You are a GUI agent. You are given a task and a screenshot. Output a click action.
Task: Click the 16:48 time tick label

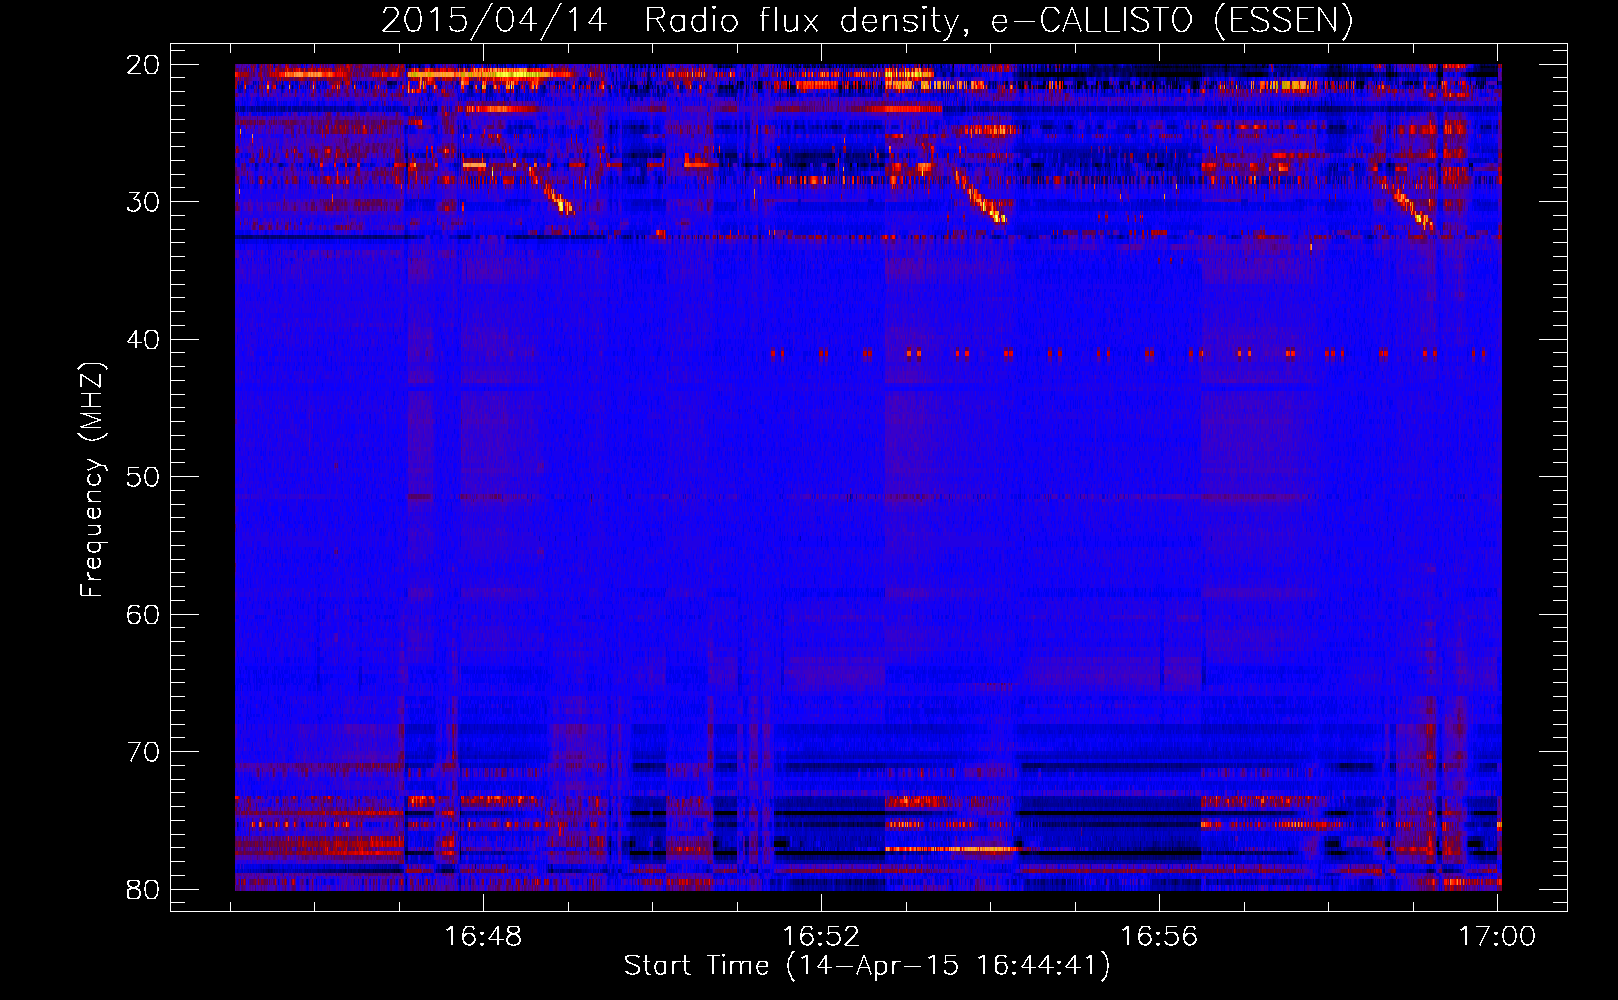pos(483,936)
